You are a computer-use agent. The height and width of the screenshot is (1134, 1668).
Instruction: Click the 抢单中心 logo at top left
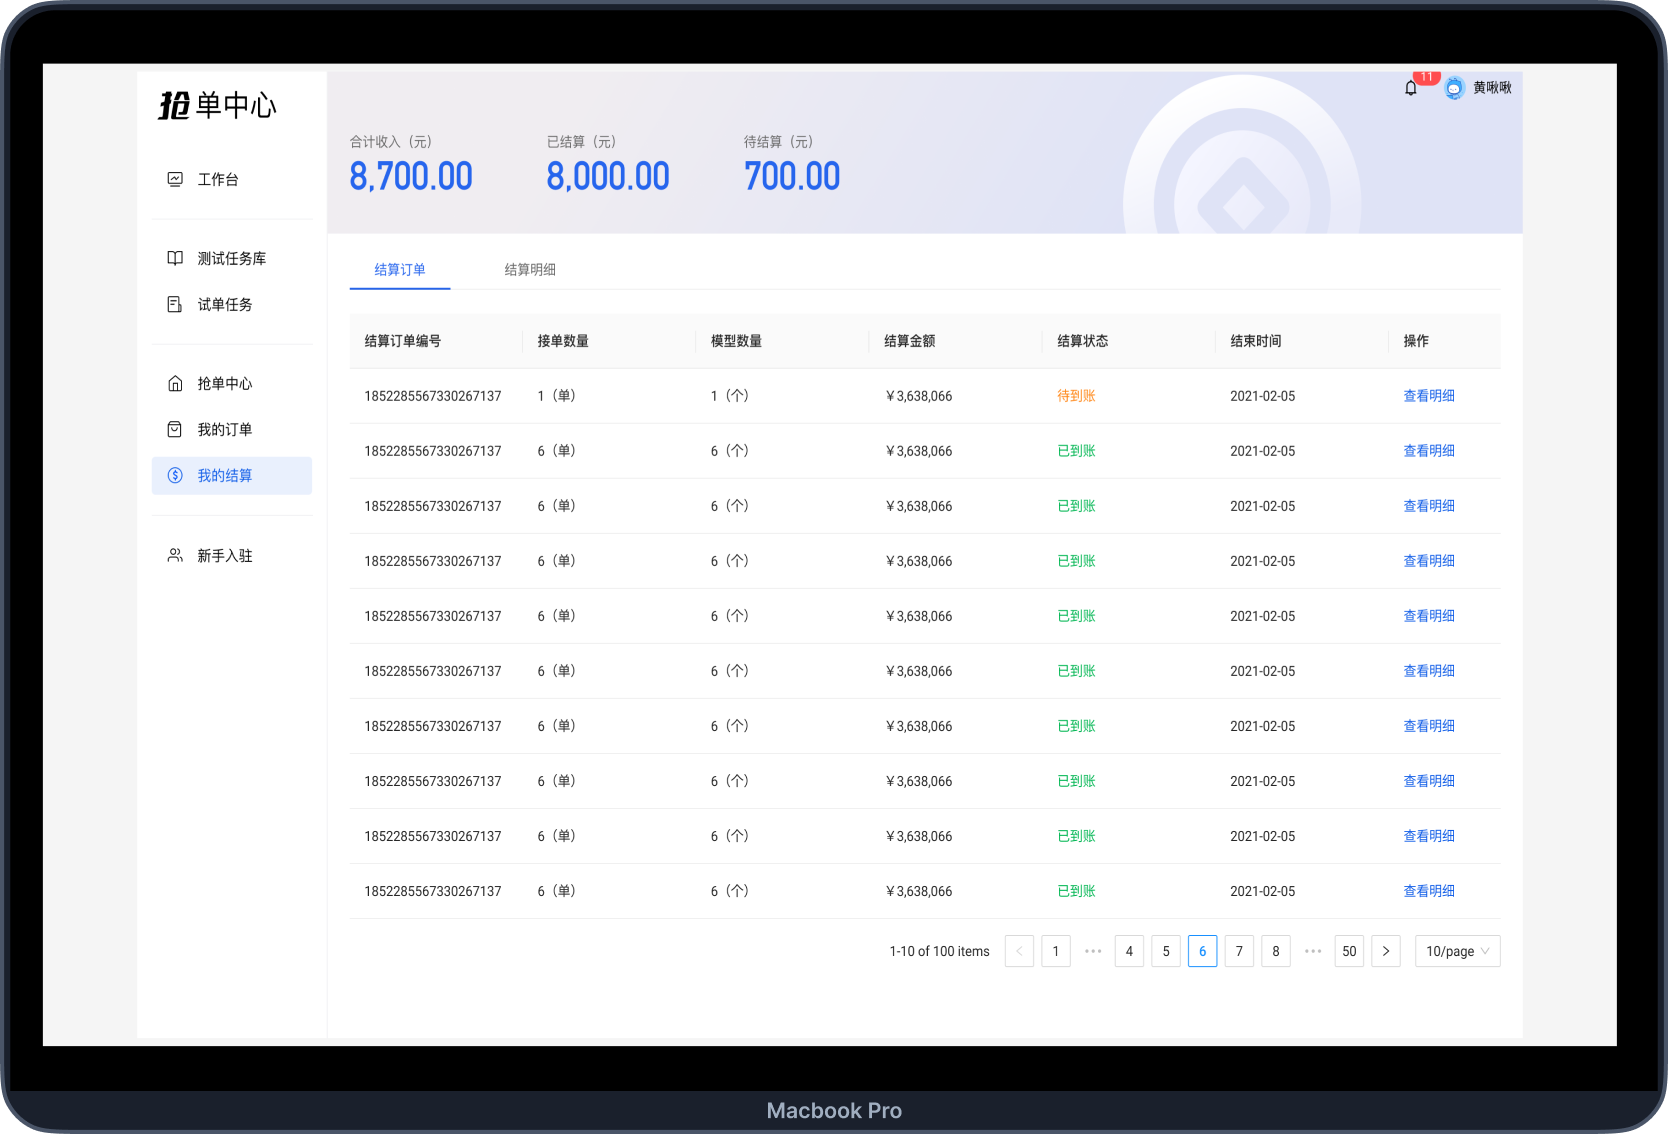[x=217, y=105]
